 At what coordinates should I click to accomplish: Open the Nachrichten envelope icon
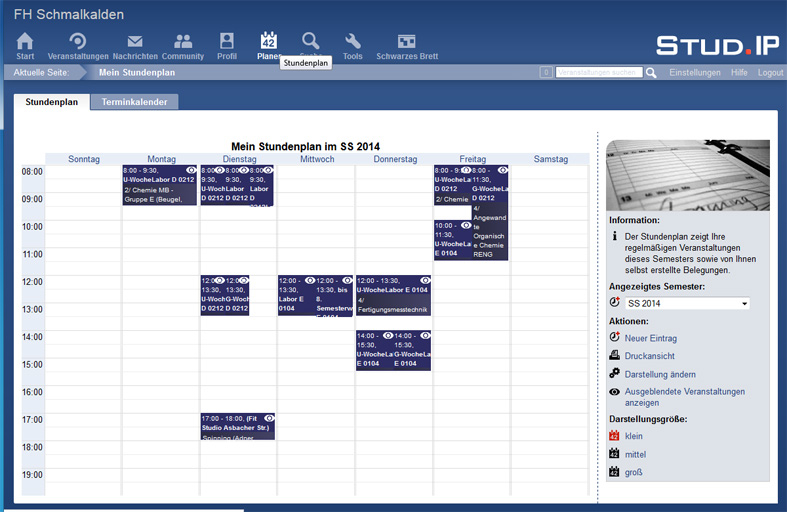pos(135,45)
